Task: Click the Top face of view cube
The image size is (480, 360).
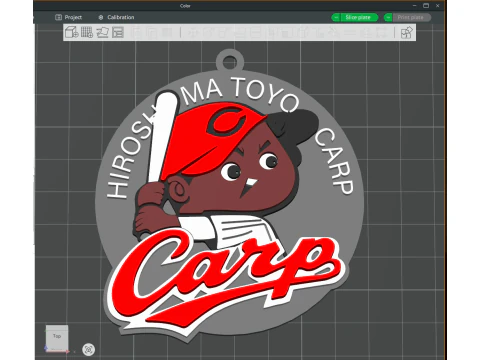Action: point(57,336)
